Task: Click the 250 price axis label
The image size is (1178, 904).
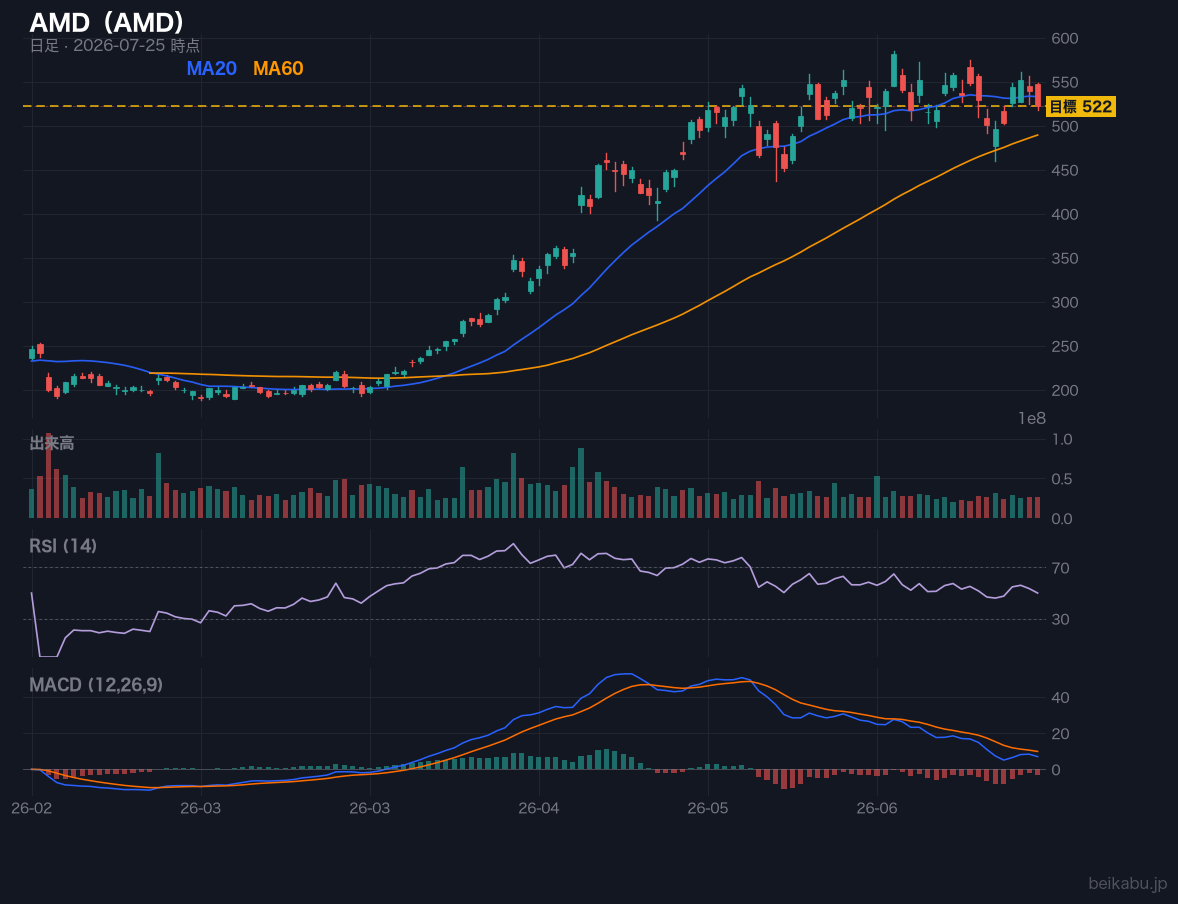Action: pos(1065,346)
